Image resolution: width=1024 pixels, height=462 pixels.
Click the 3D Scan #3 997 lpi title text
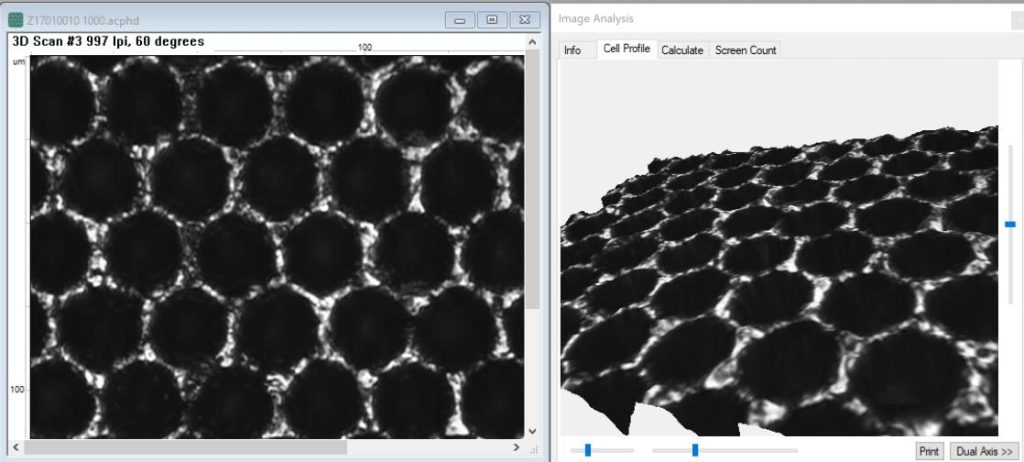[108, 41]
